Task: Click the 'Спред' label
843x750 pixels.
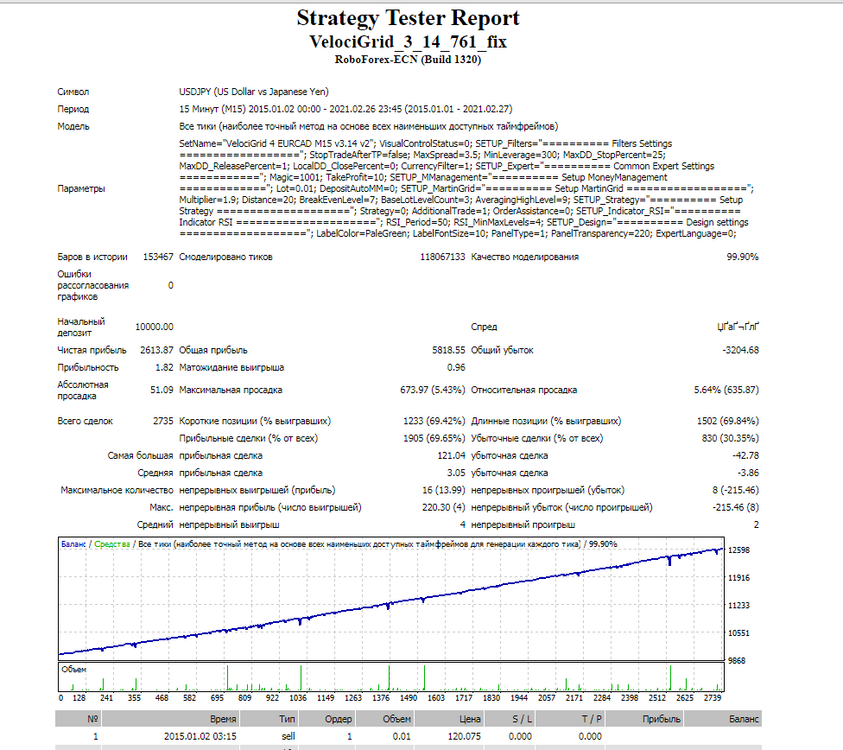Action: click(x=484, y=327)
